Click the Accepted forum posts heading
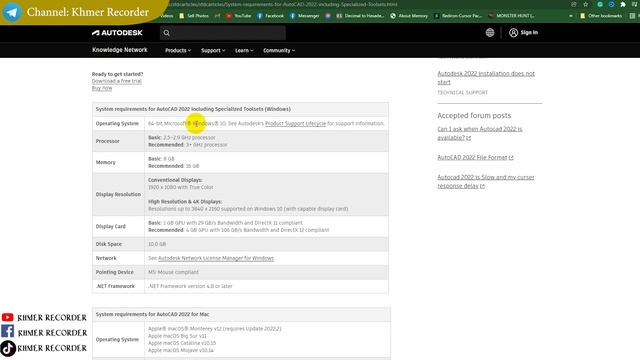This screenshot has width=640, height=360. [474, 116]
